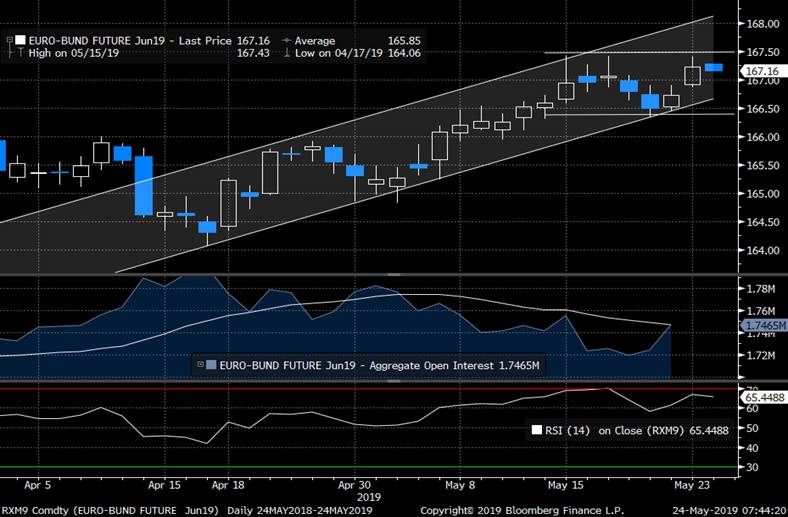Select the green RSI oversold line at 30
Viewport: 788px width, 517px height.
pos(369,467)
